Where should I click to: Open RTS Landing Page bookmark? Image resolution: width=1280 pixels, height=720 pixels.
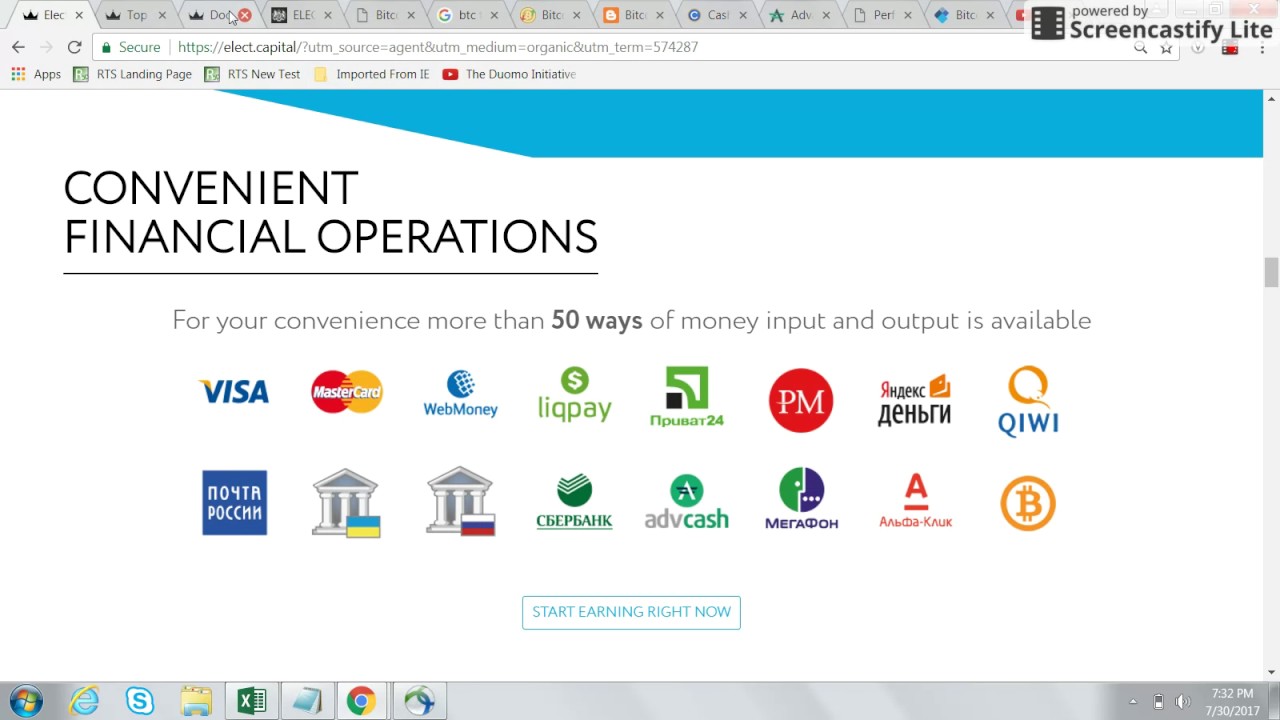coord(133,74)
